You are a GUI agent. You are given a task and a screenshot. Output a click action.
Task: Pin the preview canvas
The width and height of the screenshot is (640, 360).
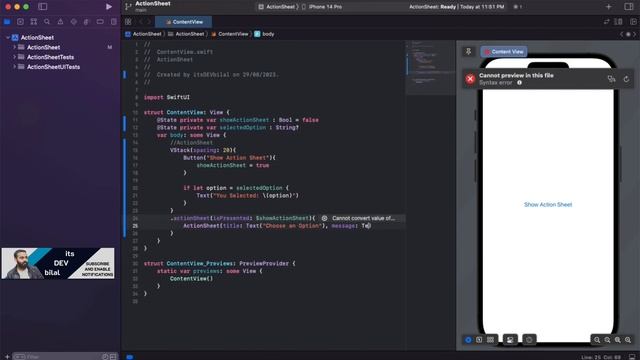click(469, 51)
